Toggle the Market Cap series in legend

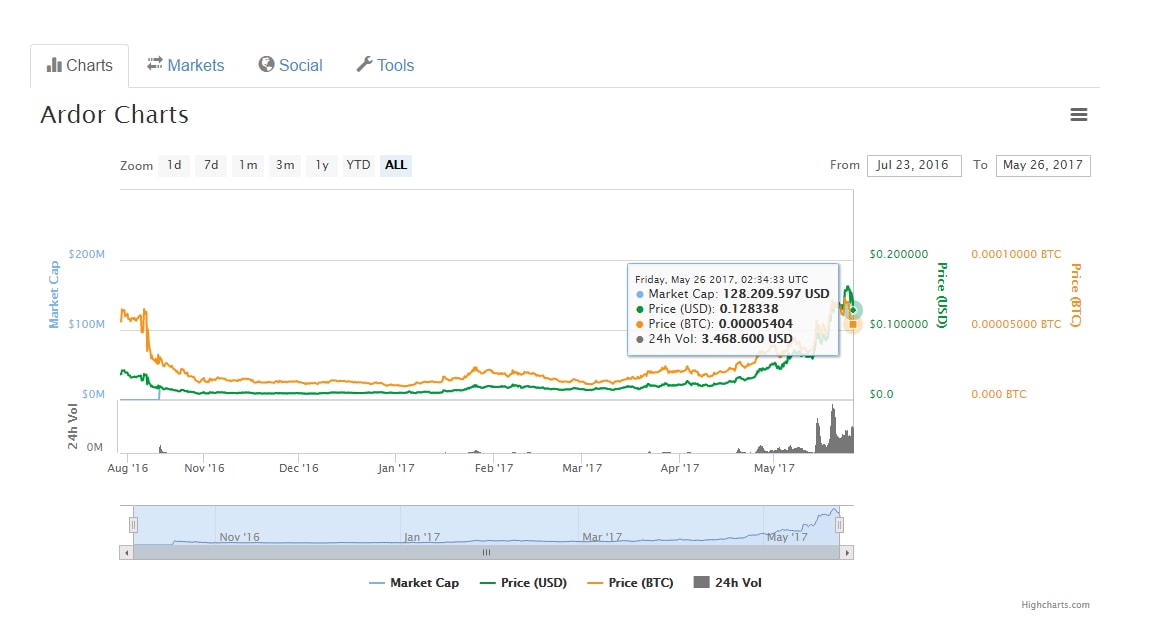413,583
